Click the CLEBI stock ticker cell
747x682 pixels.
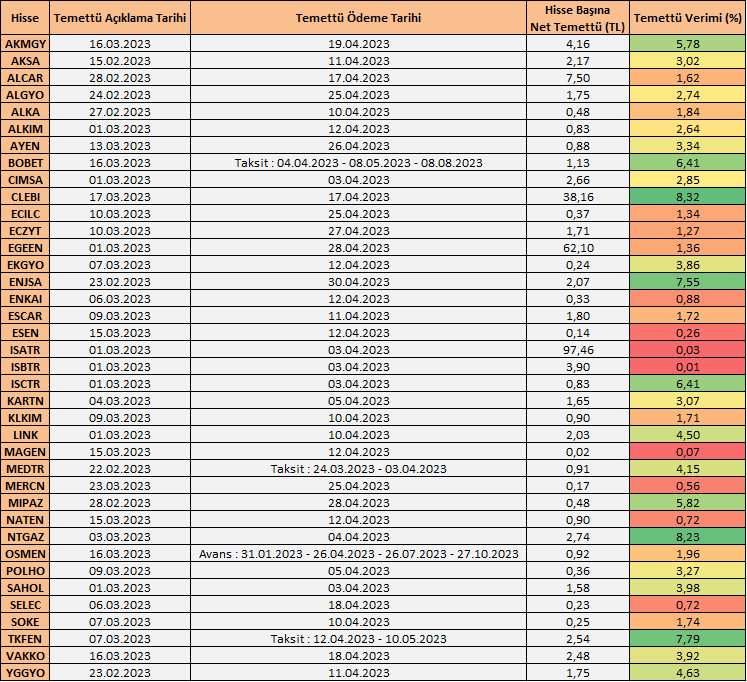point(25,197)
